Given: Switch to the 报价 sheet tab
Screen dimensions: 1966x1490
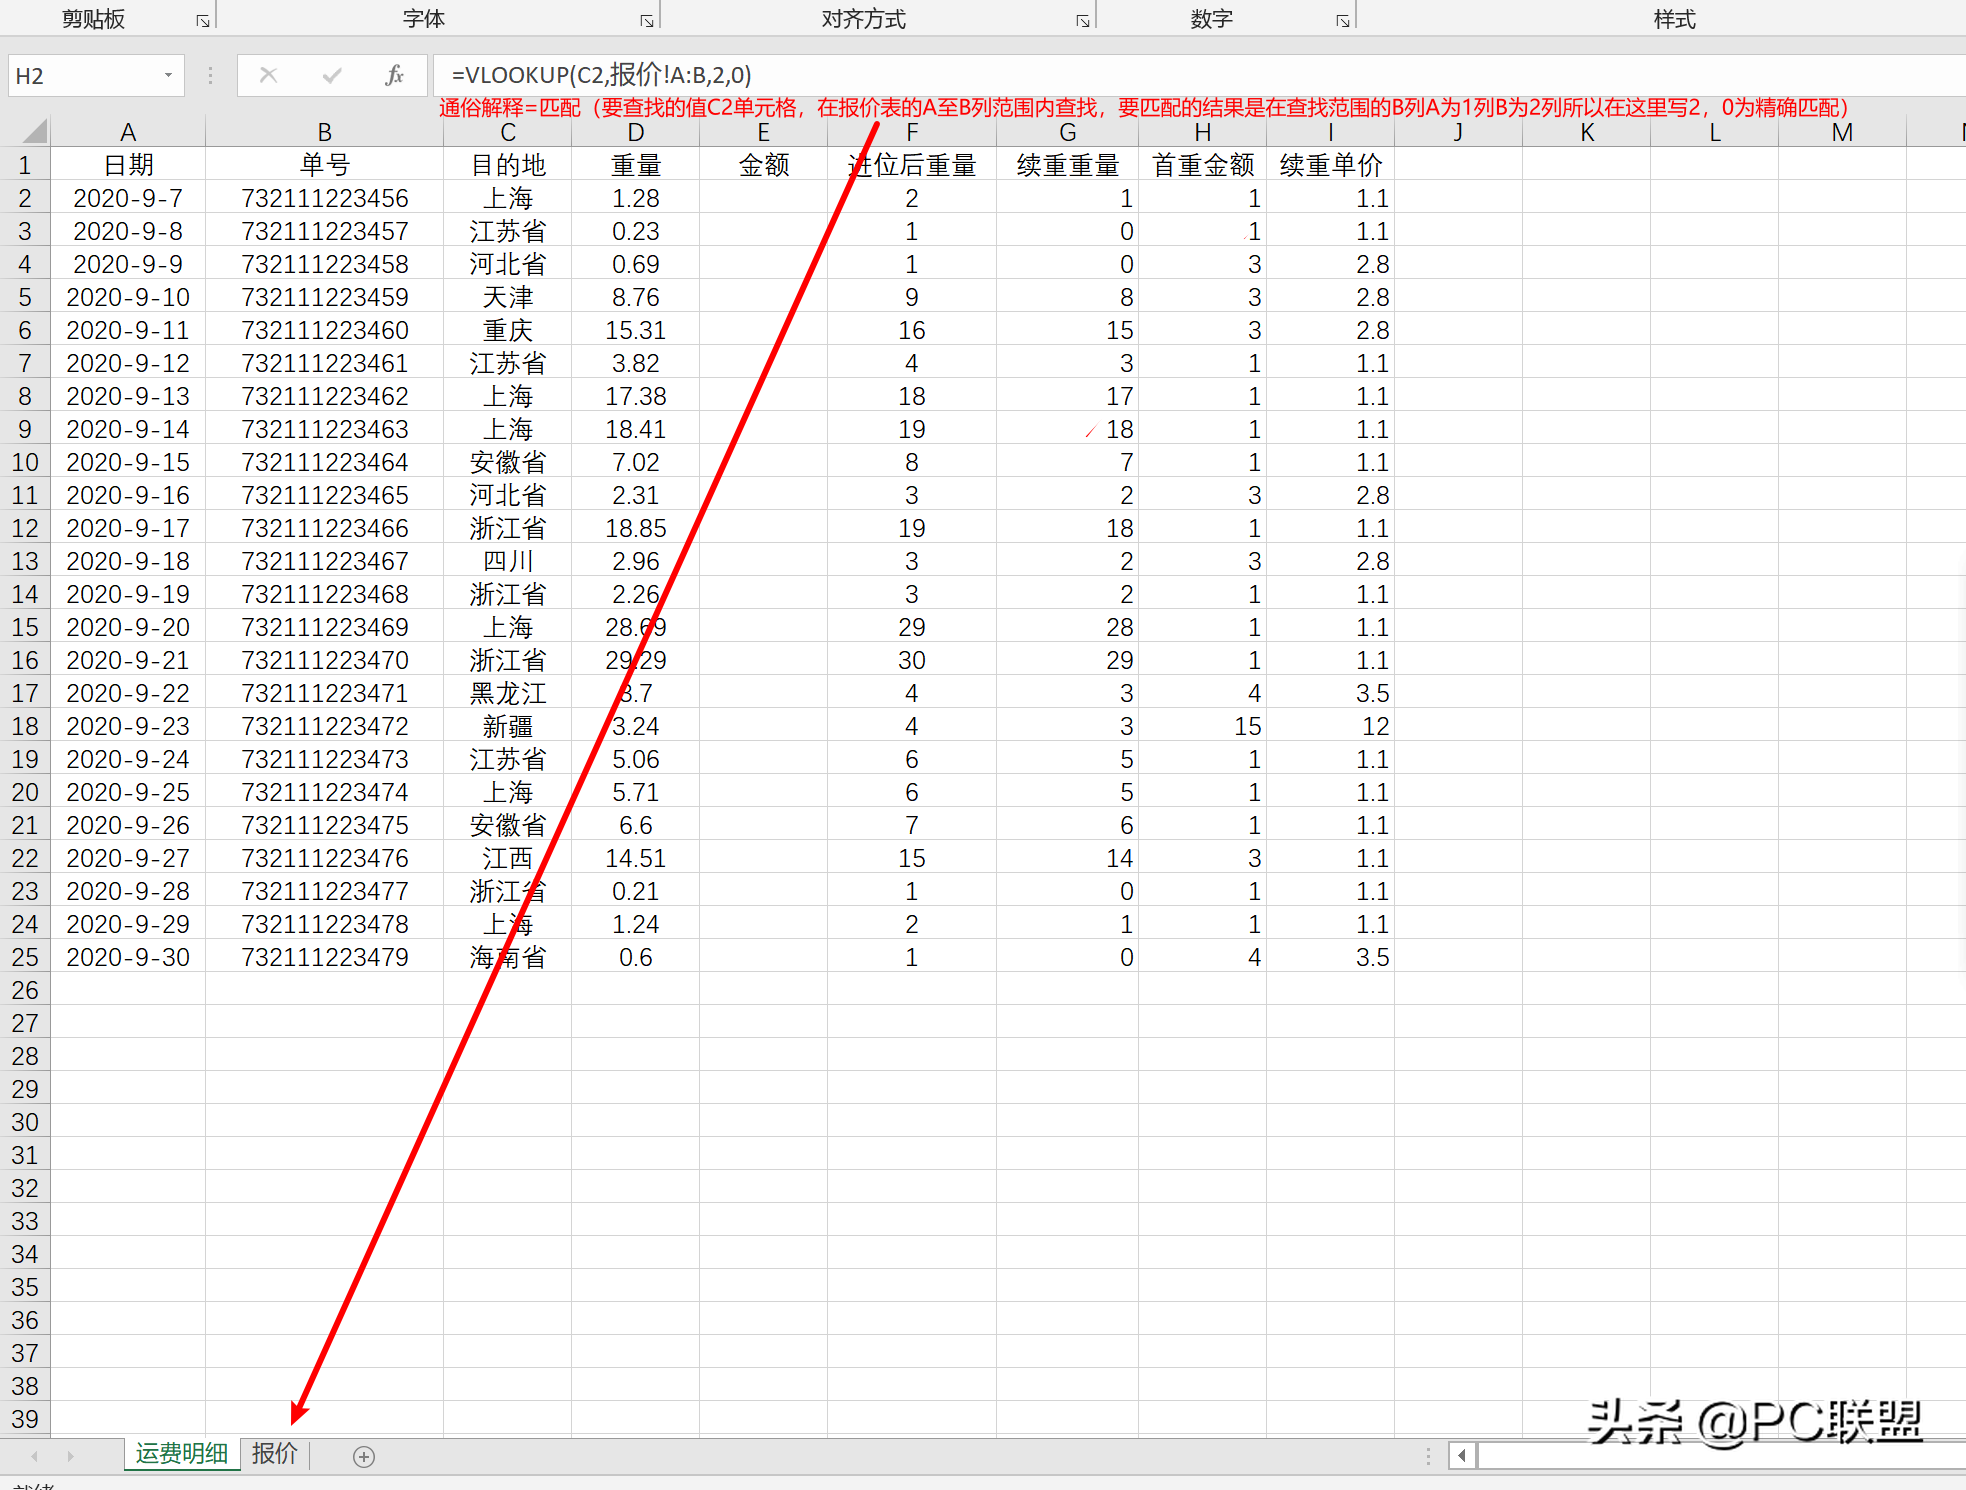Looking at the screenshot, I should [275, 1454].
